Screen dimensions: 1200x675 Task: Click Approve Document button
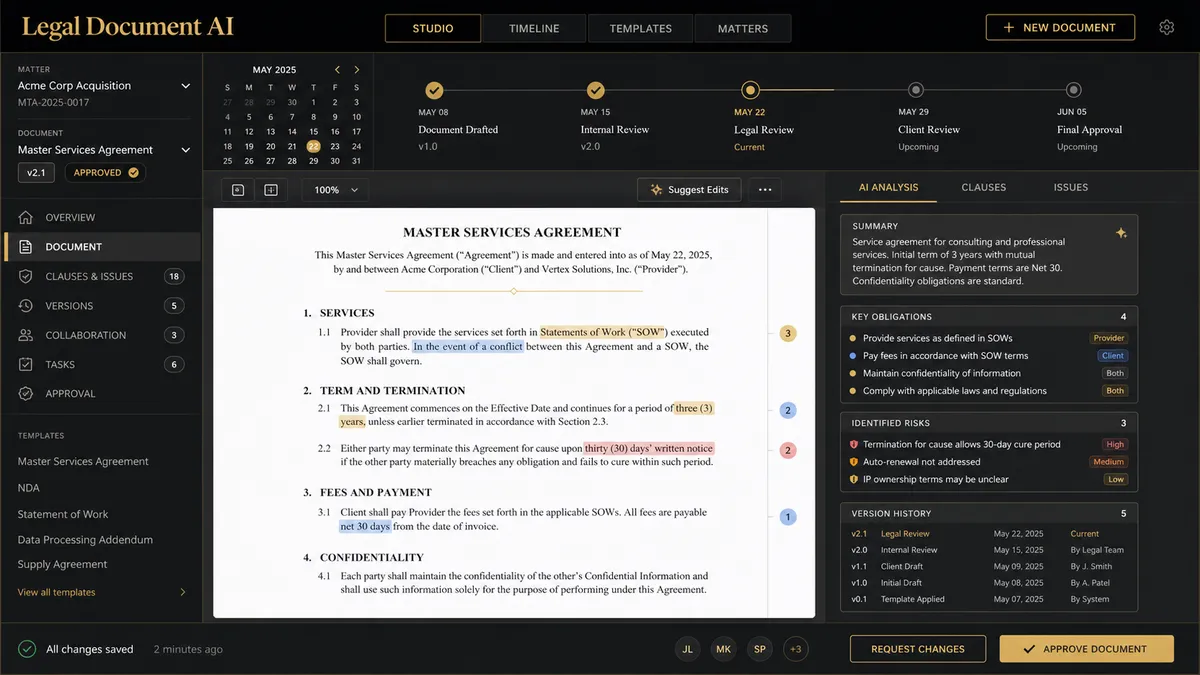coord(1087,649)
